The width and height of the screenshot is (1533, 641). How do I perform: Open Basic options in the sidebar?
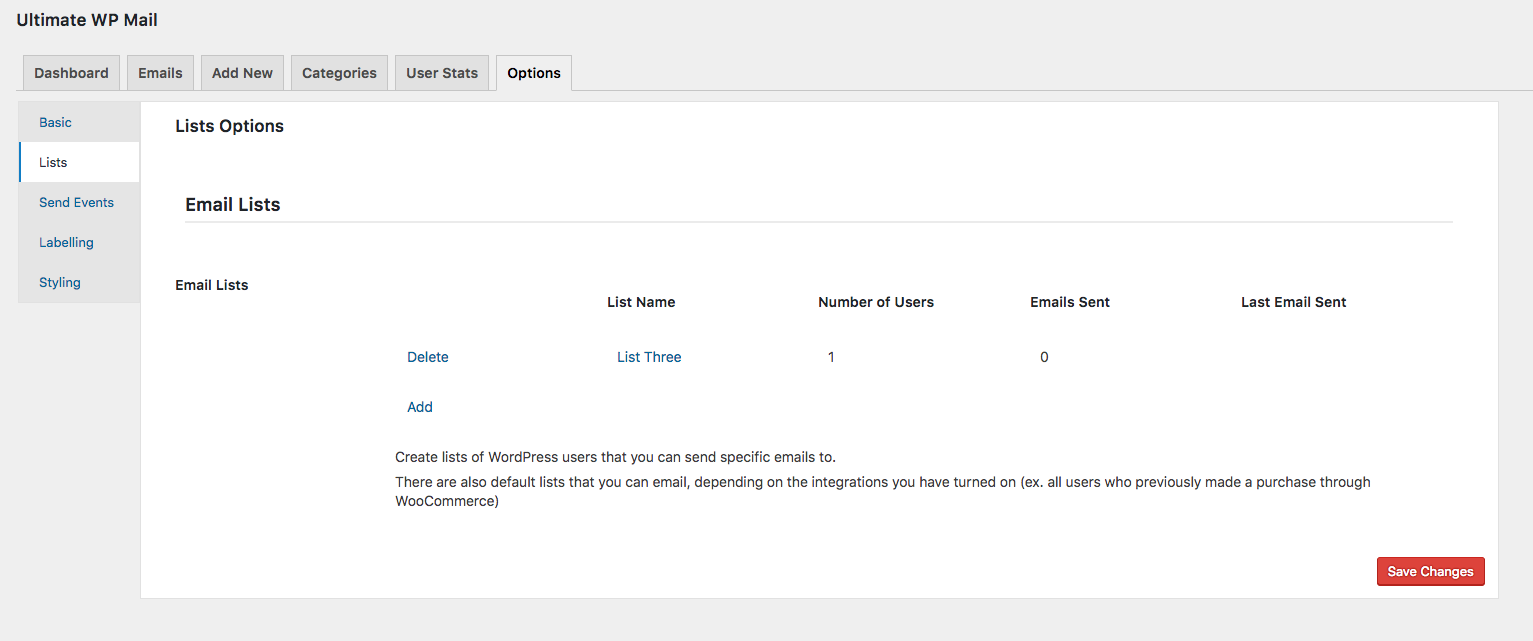(56, 122)
